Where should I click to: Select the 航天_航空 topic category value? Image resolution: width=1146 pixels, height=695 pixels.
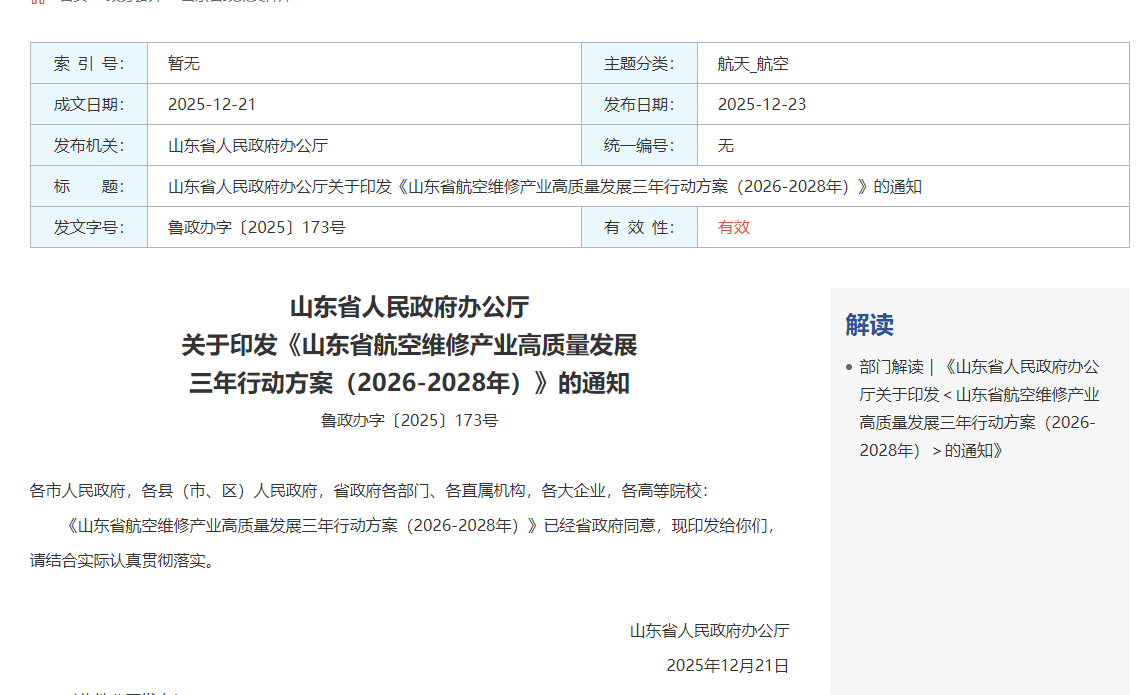pyautogui.click(x=753, y=64)
